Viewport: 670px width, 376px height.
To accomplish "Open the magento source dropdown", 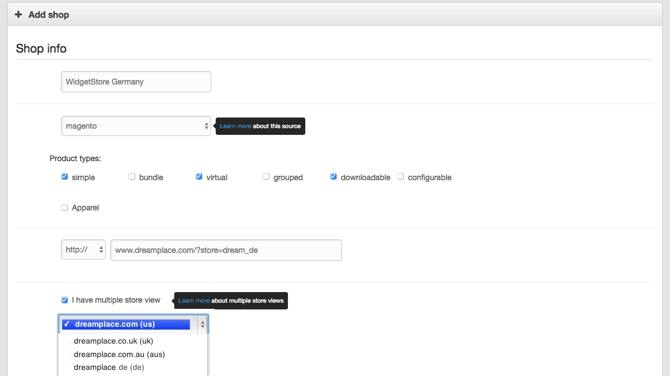I will coord(136,126).
